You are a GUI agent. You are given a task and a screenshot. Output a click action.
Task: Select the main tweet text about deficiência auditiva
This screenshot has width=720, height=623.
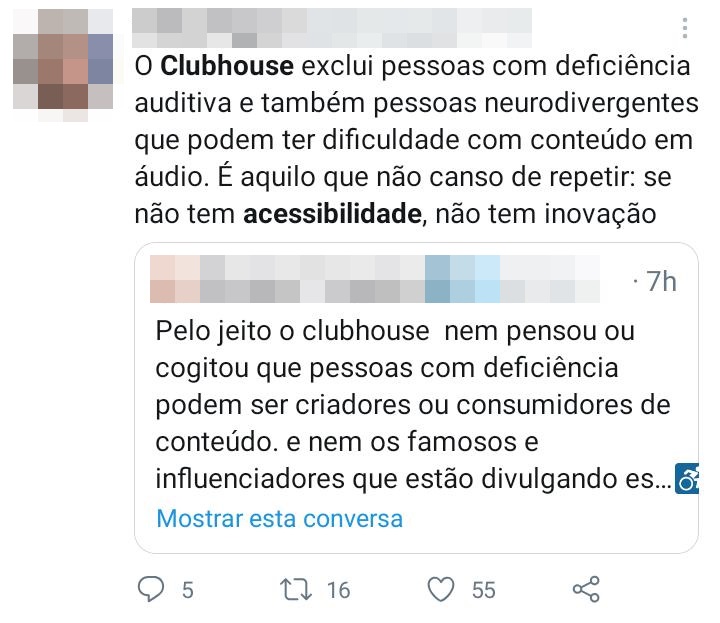[416, 140]
